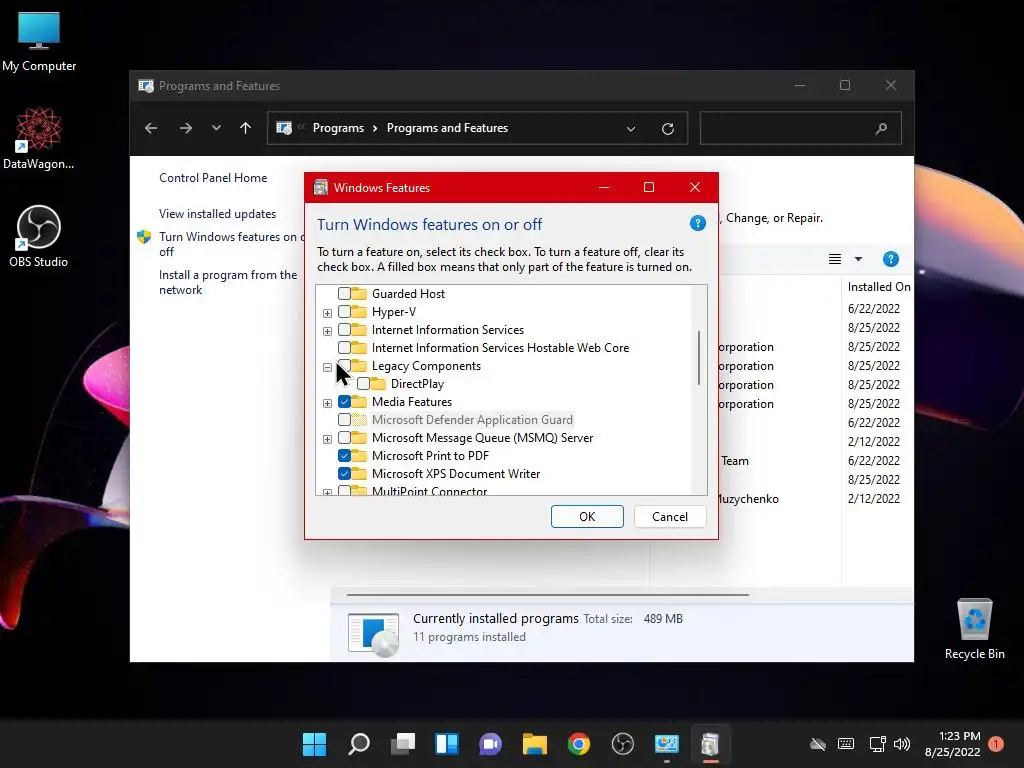Enable the Hyper-V checkbox
The height and width of the screenshot is (768, 1024).
[x=344, y=312]
